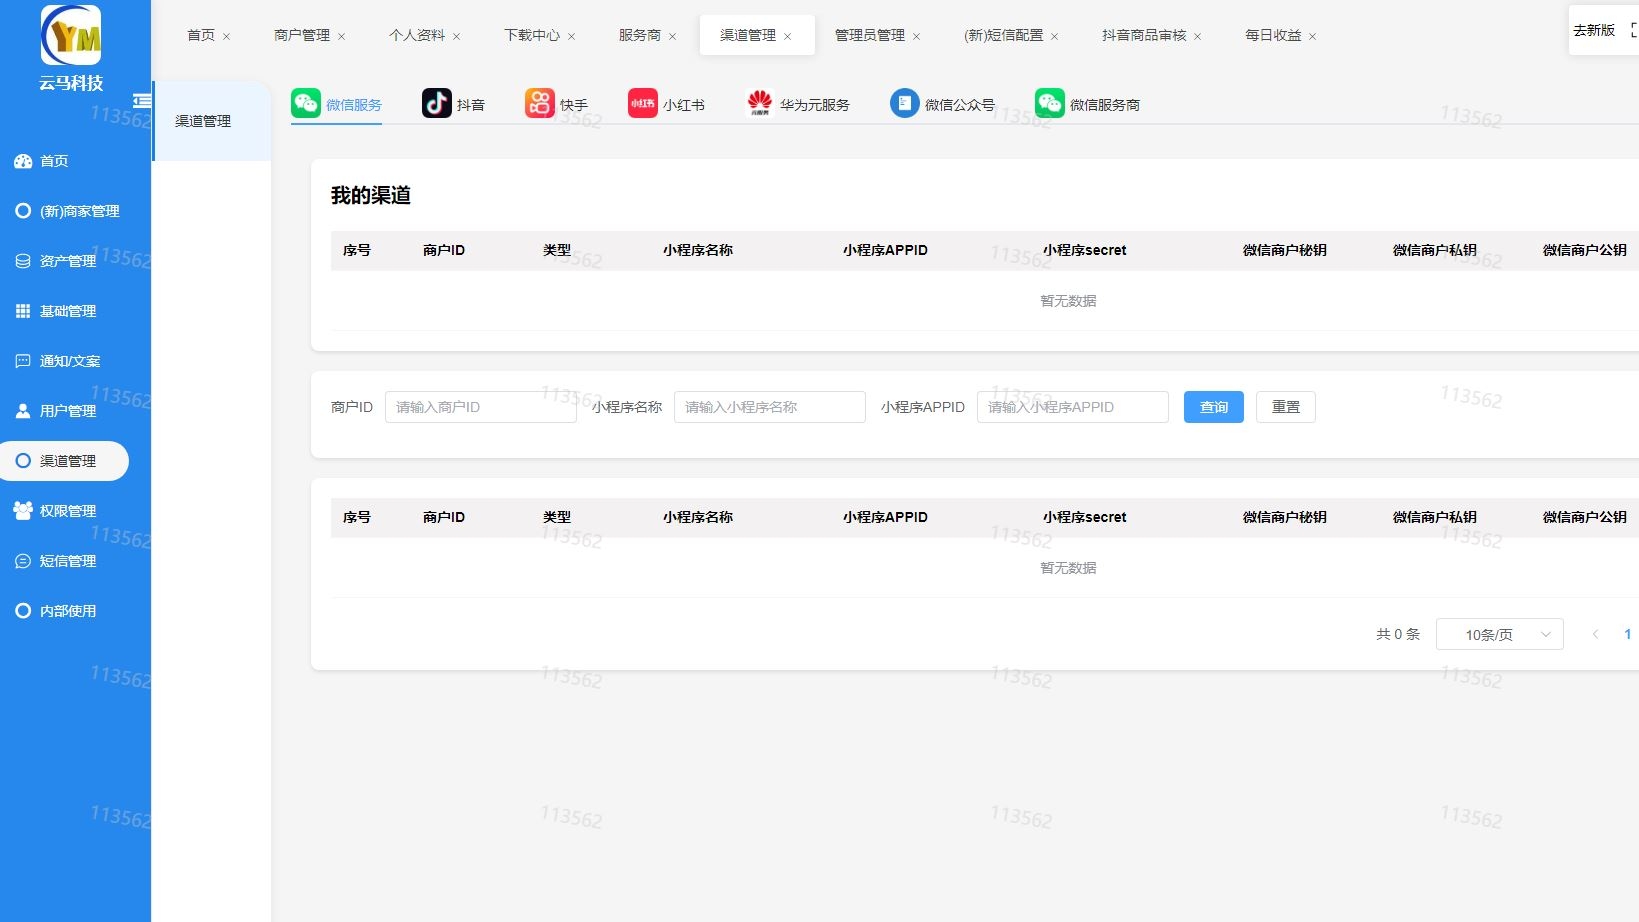The image size is (1639, 922).
Task: Click the 内部使用 circle icon
Action: pyautogui.click(x=23, y=611)
